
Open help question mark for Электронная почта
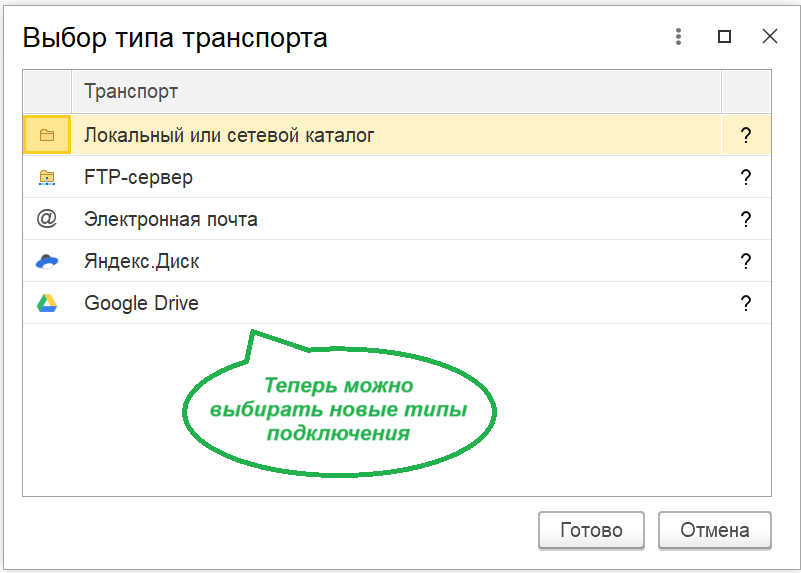[x=745, y=219]
